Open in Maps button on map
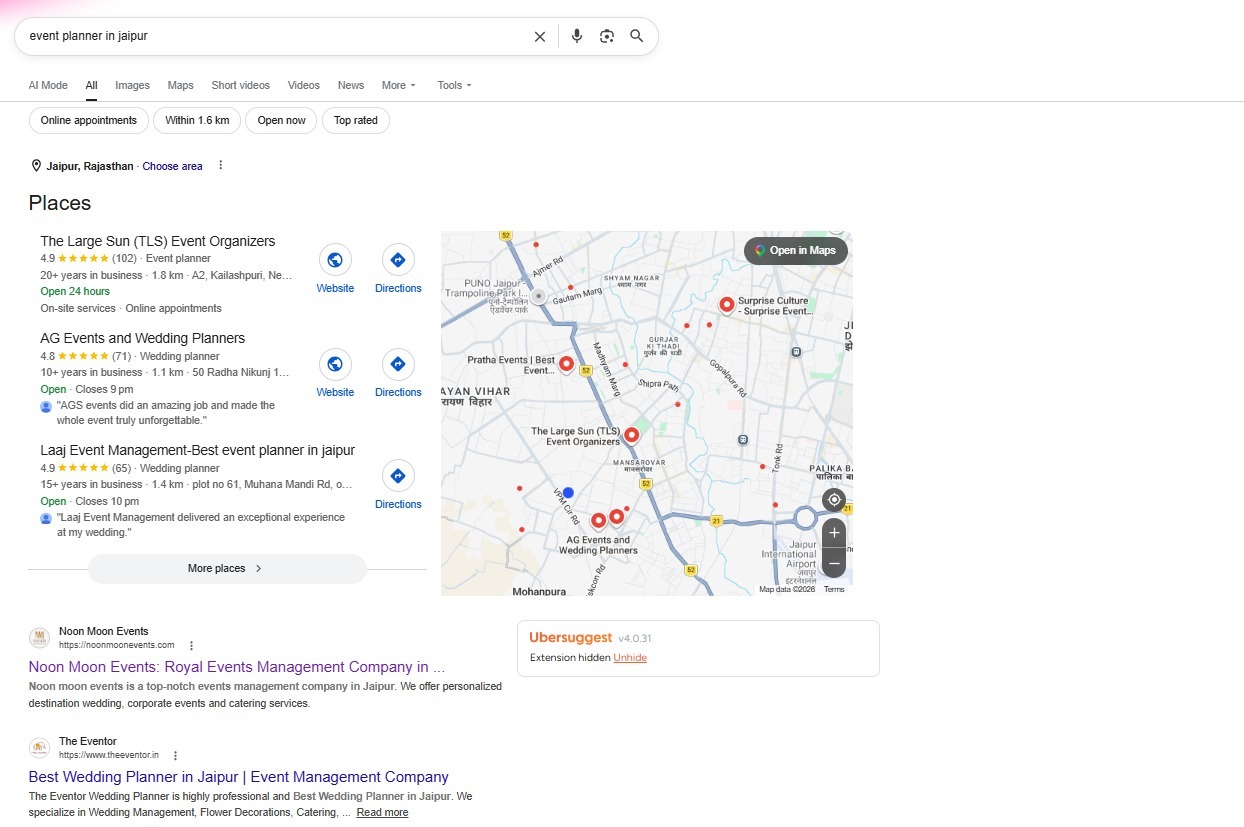1244x827 pixels. pos(796,250)
